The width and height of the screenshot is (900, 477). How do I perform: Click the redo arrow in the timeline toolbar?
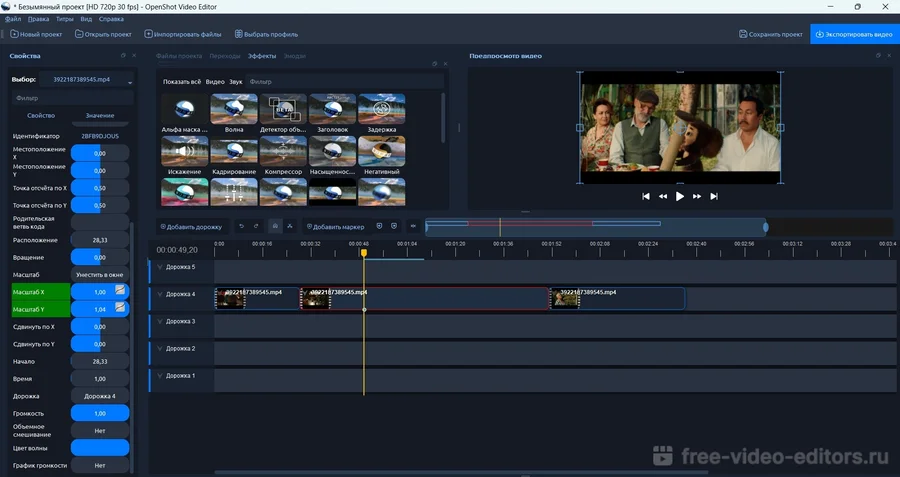point(256,227)
